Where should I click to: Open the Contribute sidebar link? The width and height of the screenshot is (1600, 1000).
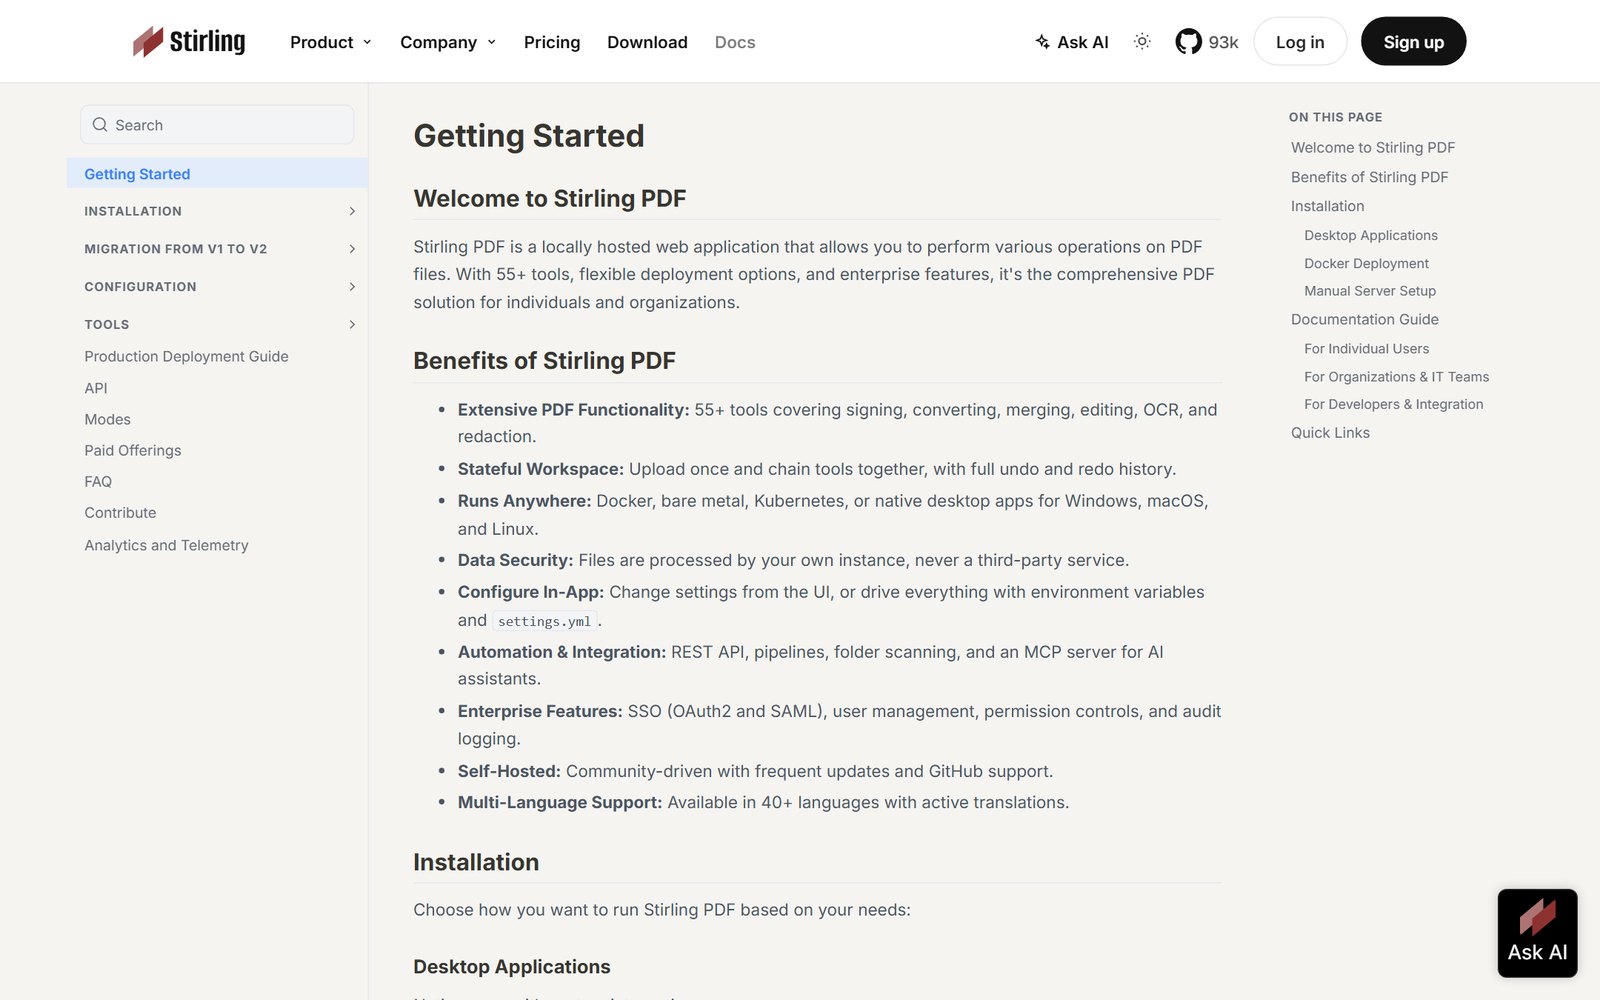(x=120, y=512)
